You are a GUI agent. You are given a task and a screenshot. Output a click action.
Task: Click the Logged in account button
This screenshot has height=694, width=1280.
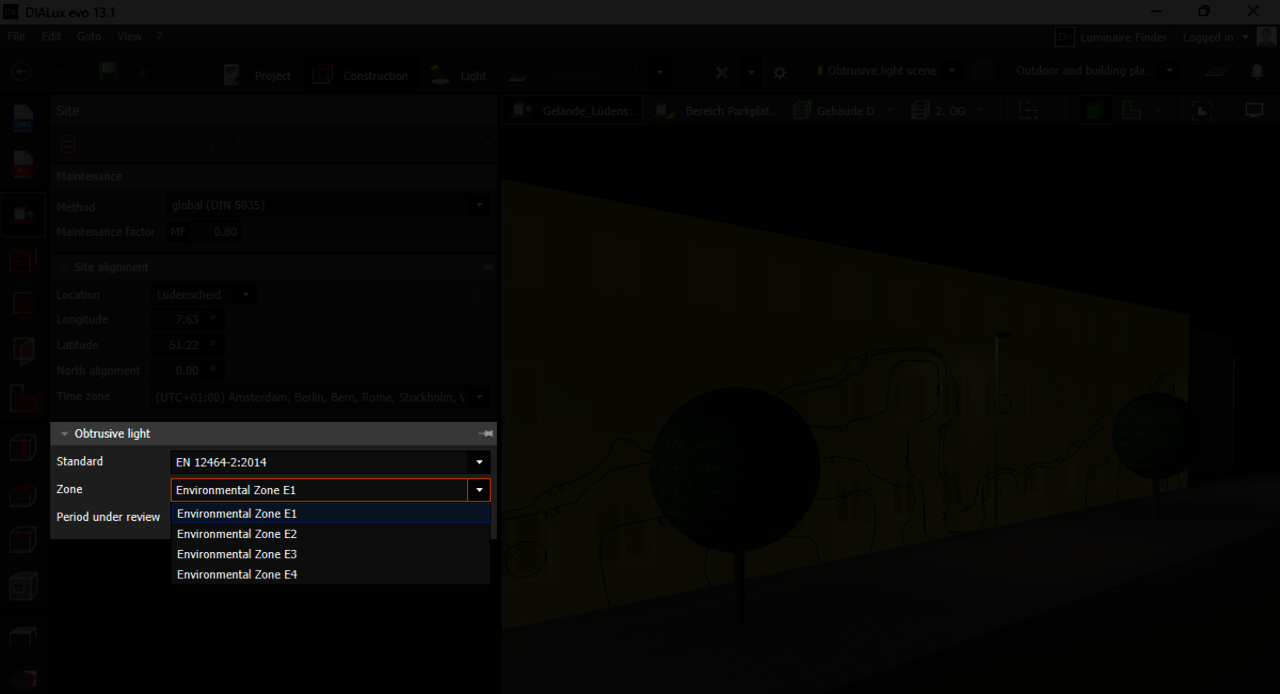pyautogui.click(x=1214, y=37)
